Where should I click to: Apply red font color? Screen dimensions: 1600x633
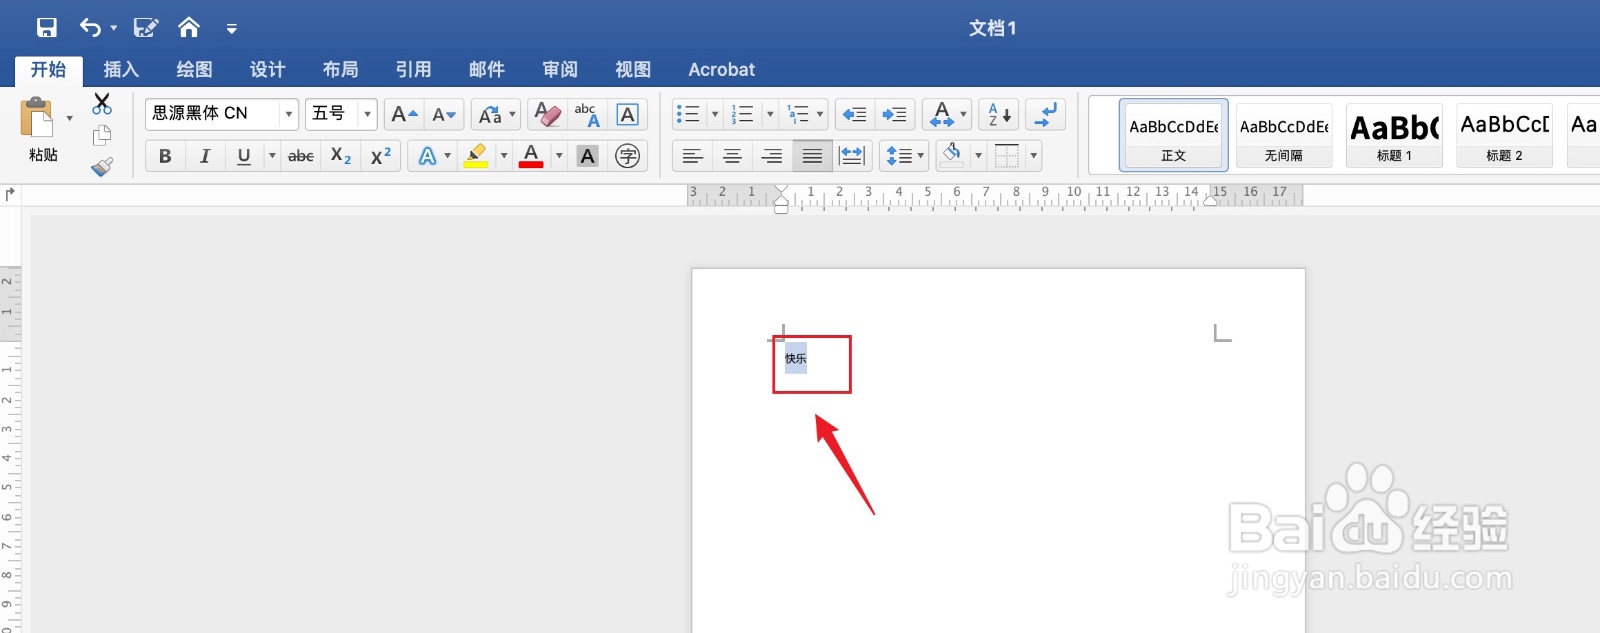click(x=531, y=156)
